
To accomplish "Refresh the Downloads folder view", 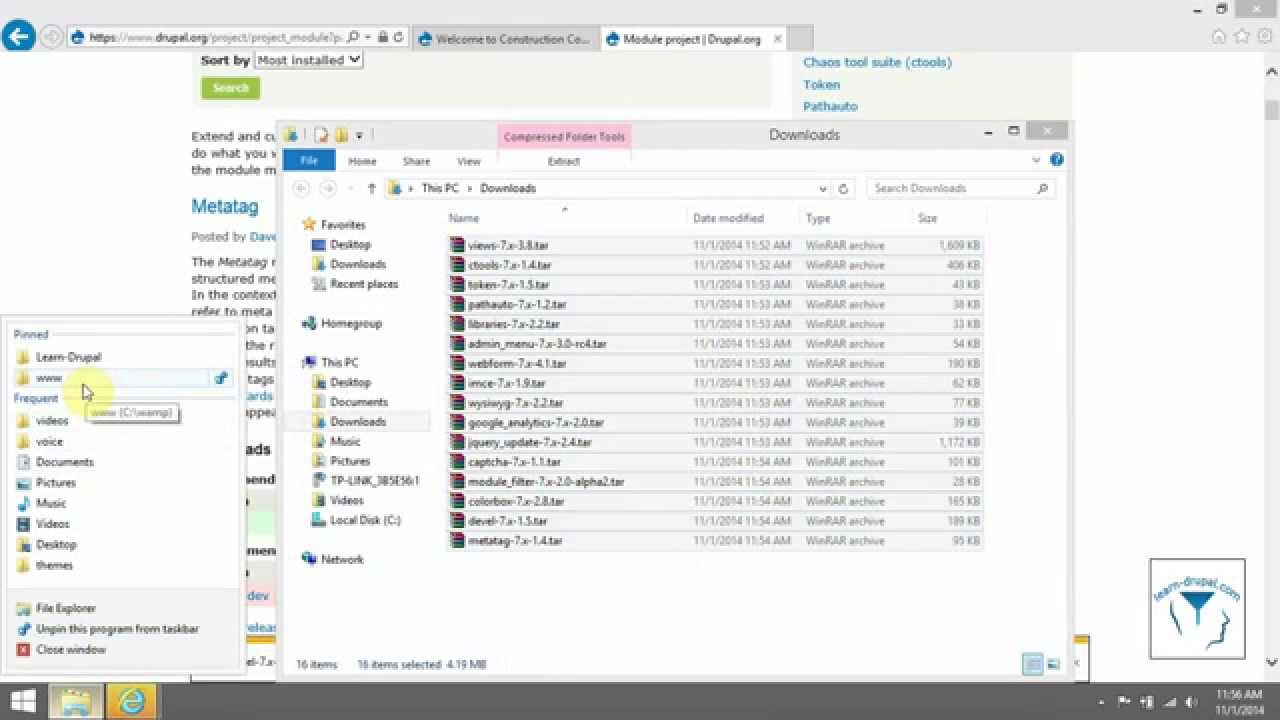I will pos(843,188).
